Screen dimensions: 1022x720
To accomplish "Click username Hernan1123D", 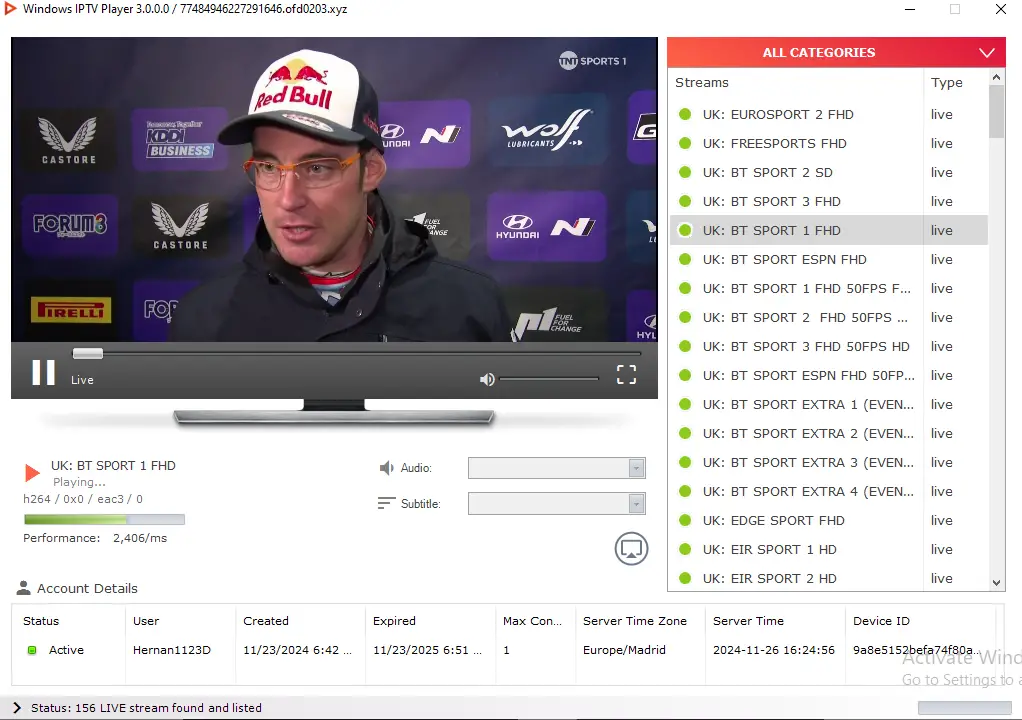I will click(172, 650).
